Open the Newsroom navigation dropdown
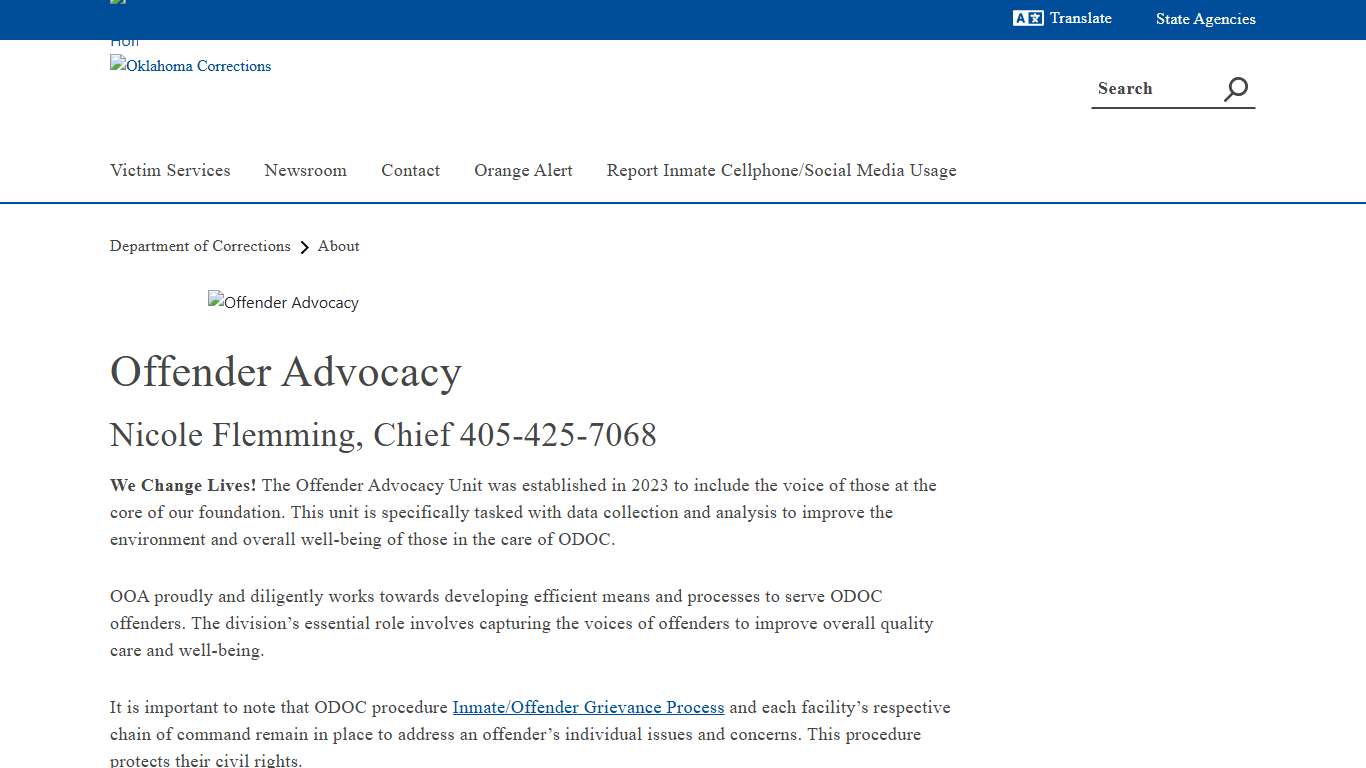The height and width of the screenshot is (768, 1366). point(305,170)
